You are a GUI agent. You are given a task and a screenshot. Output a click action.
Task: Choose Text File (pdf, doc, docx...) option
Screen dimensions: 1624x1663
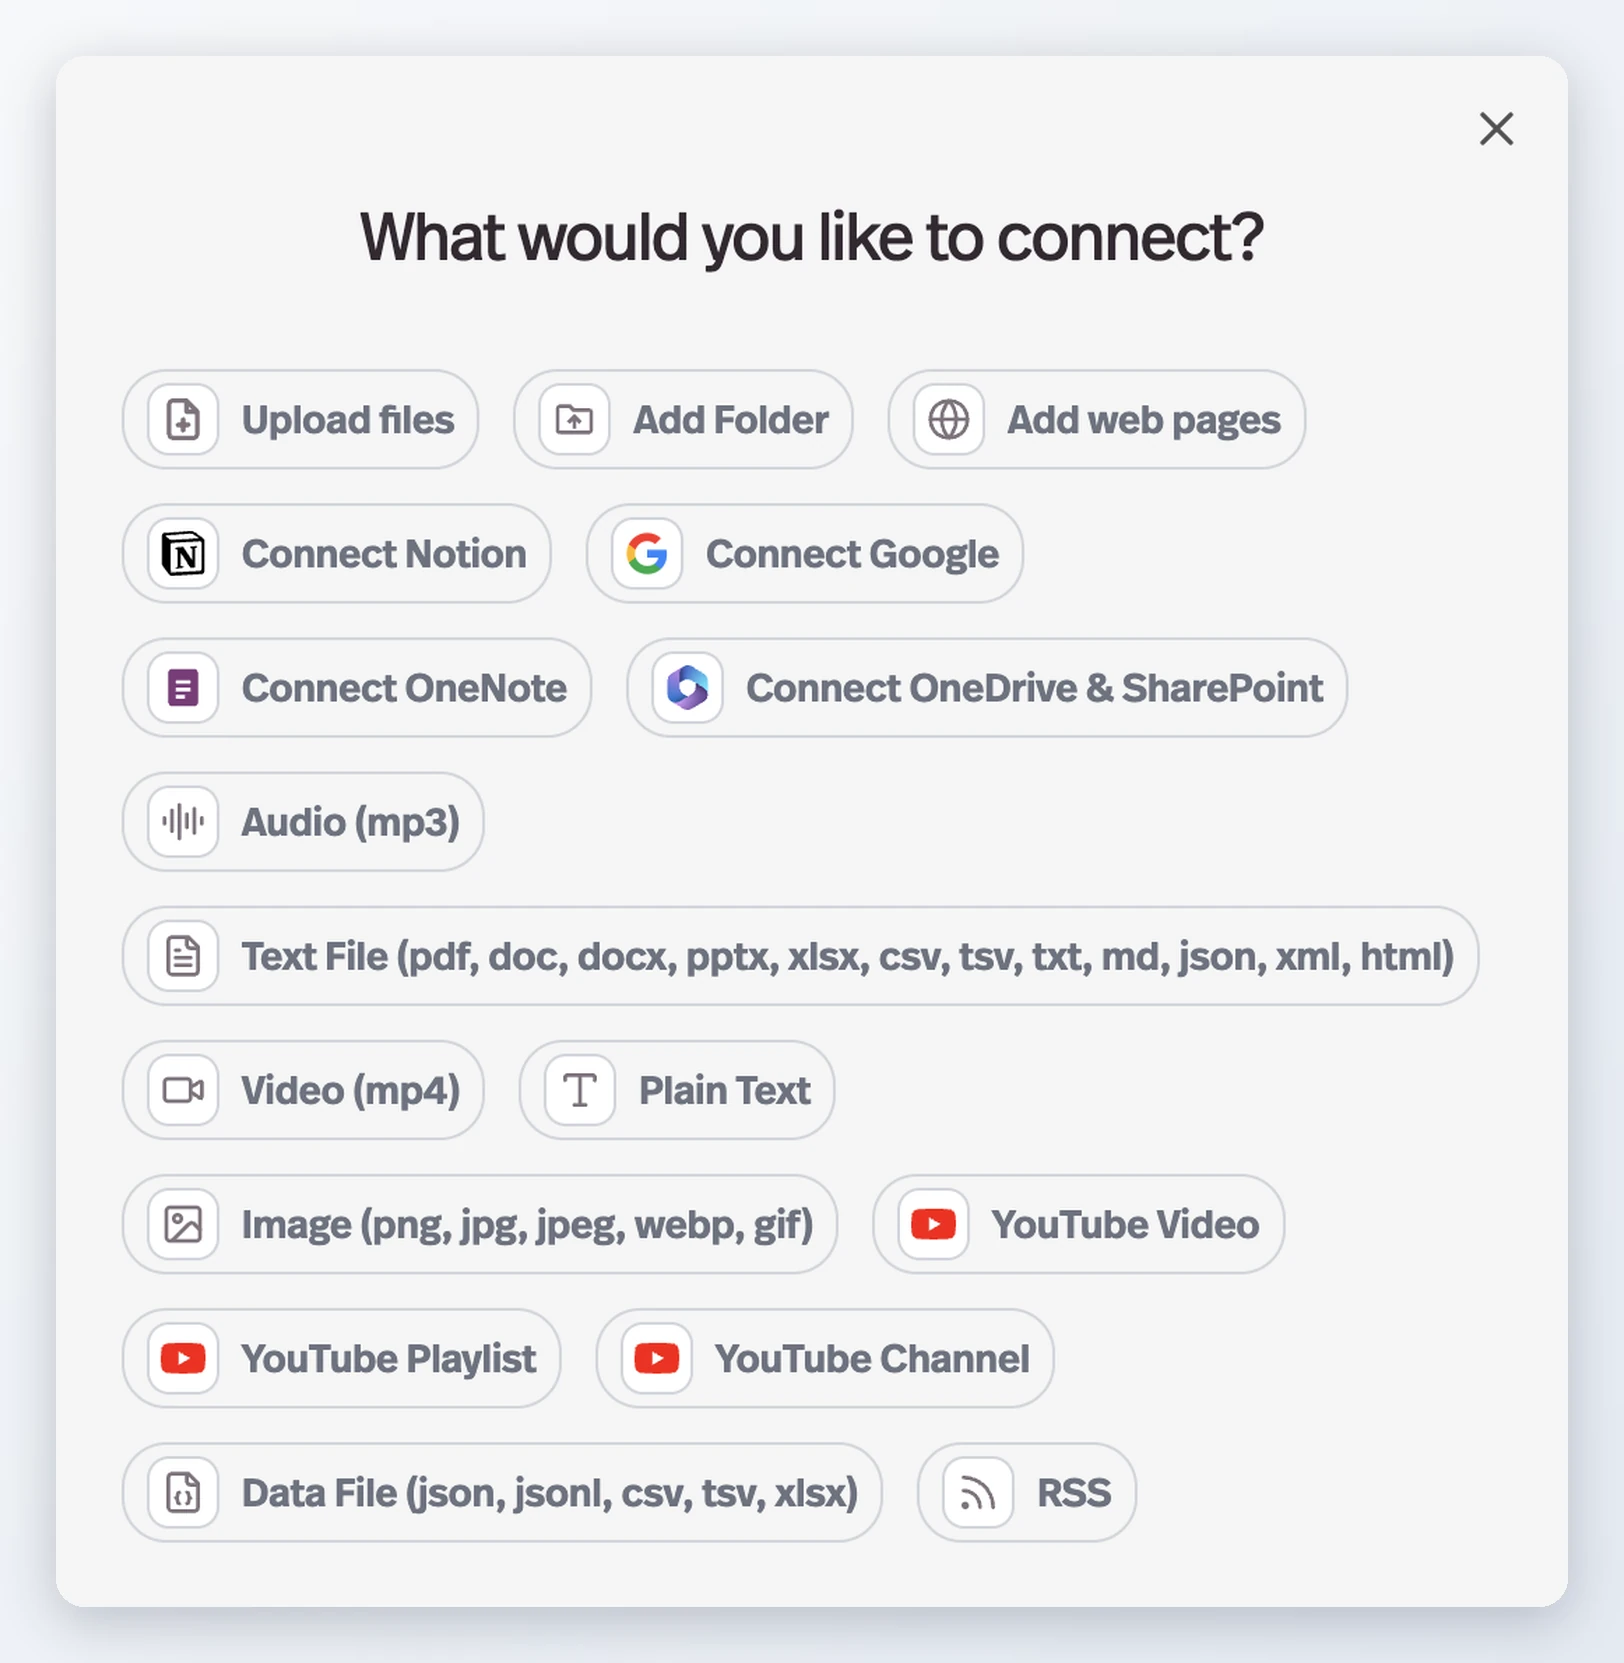pos(800,956)
